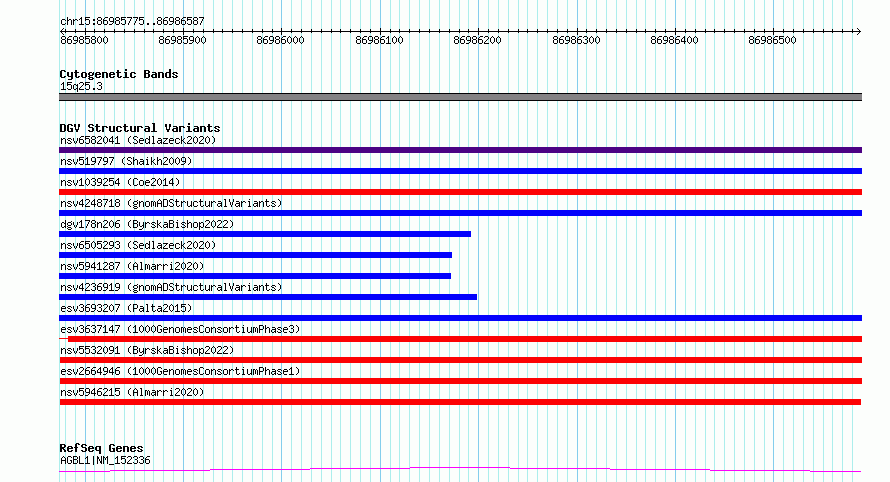Open the RefSeq Genes track title
The image size is (890, 482).
click(101, 448)
